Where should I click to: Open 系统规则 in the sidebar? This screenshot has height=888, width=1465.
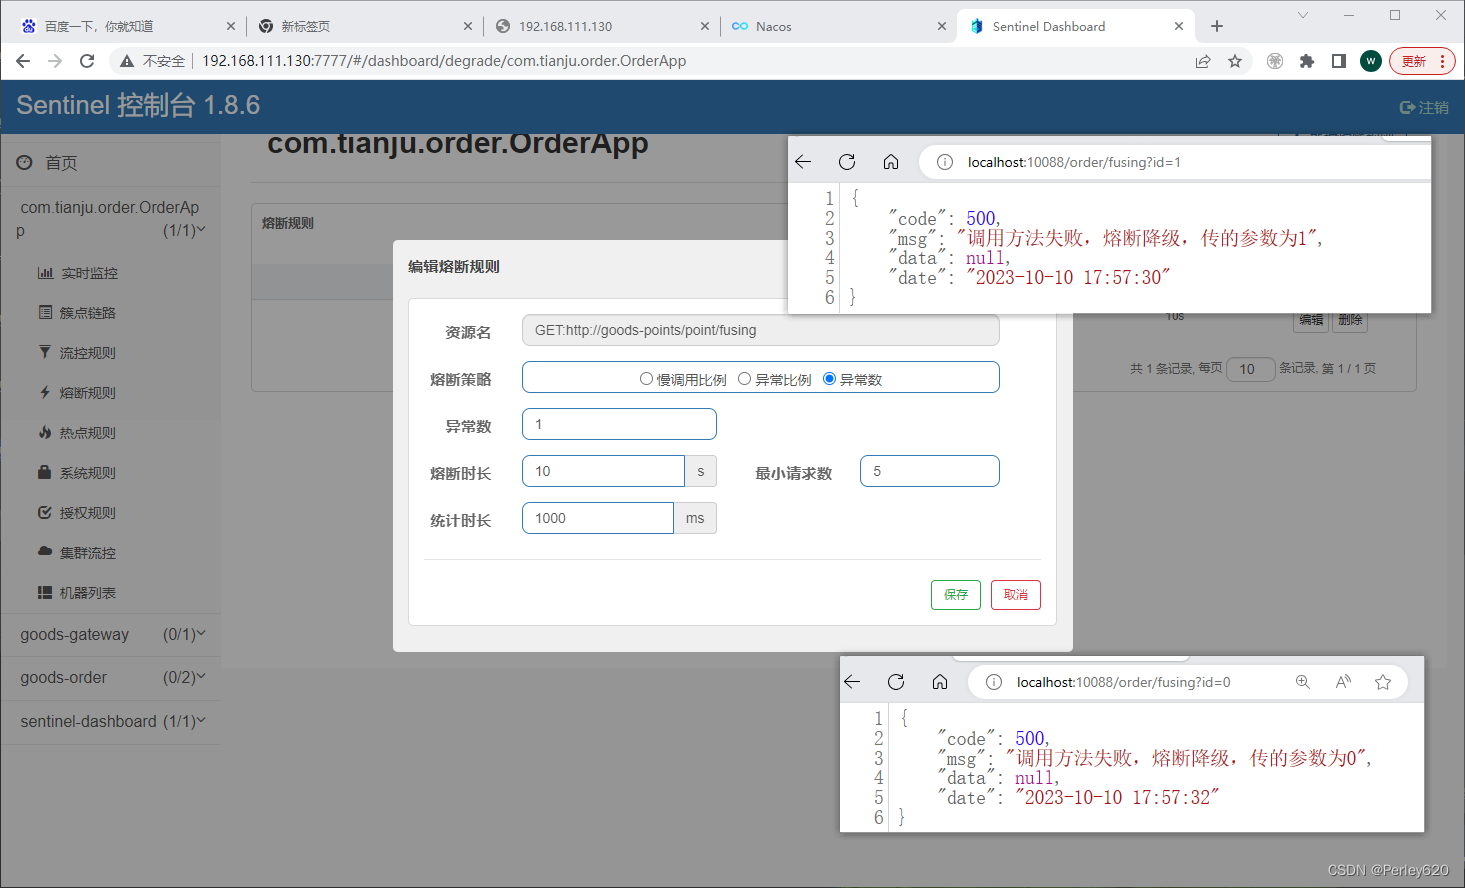point(77,473)
